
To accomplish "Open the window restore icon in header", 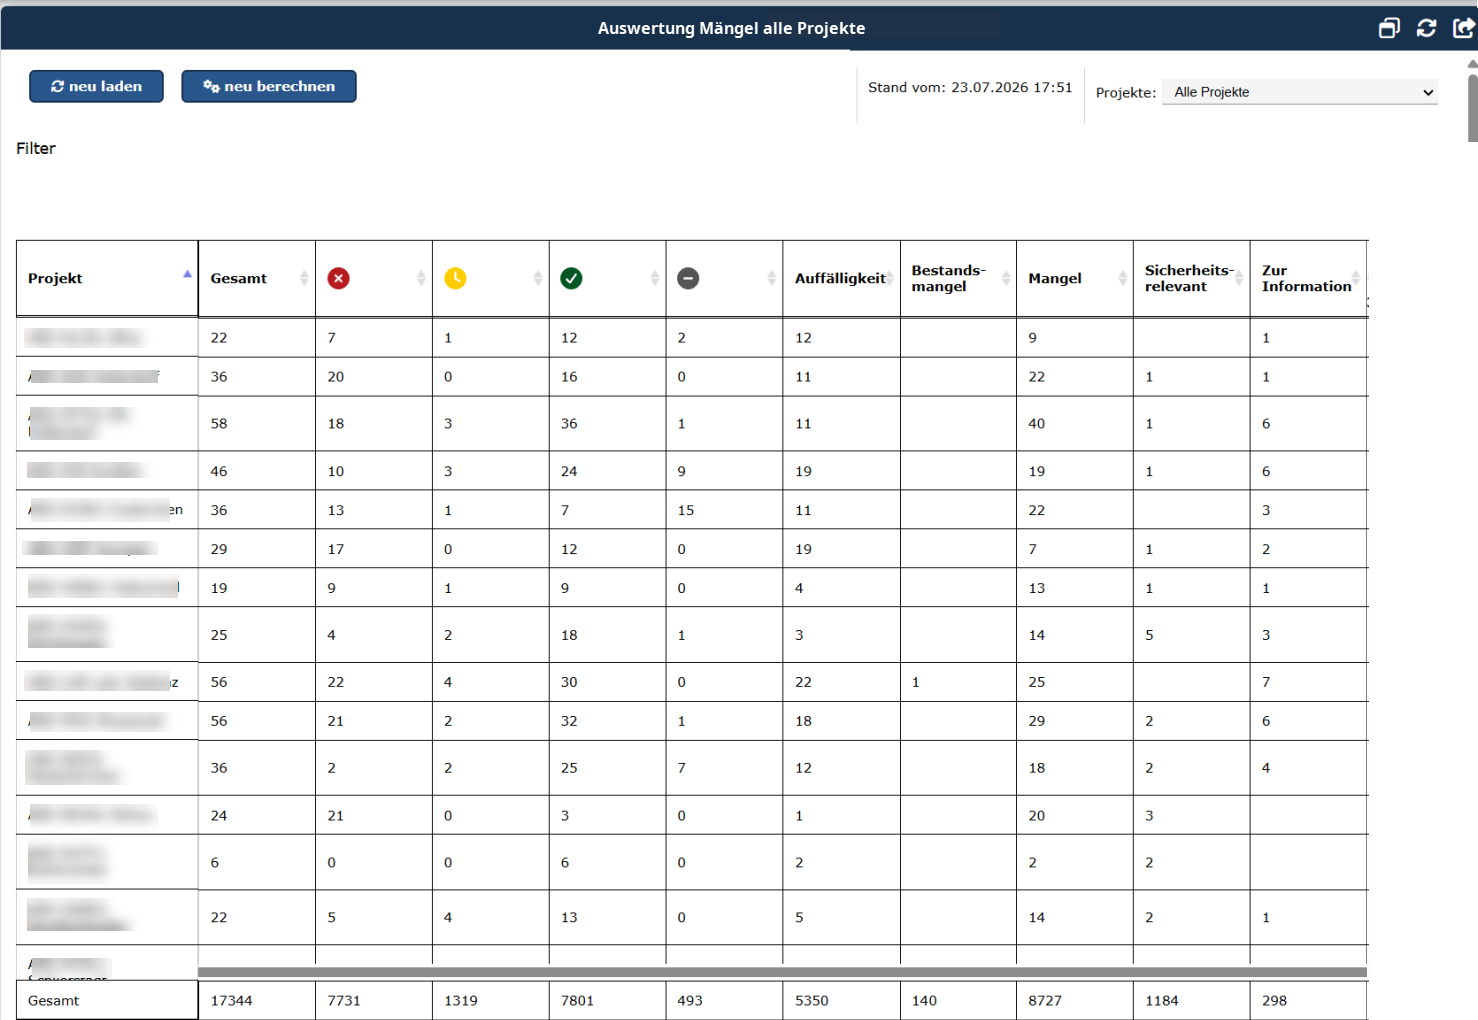I will (x=1389, y=28).
